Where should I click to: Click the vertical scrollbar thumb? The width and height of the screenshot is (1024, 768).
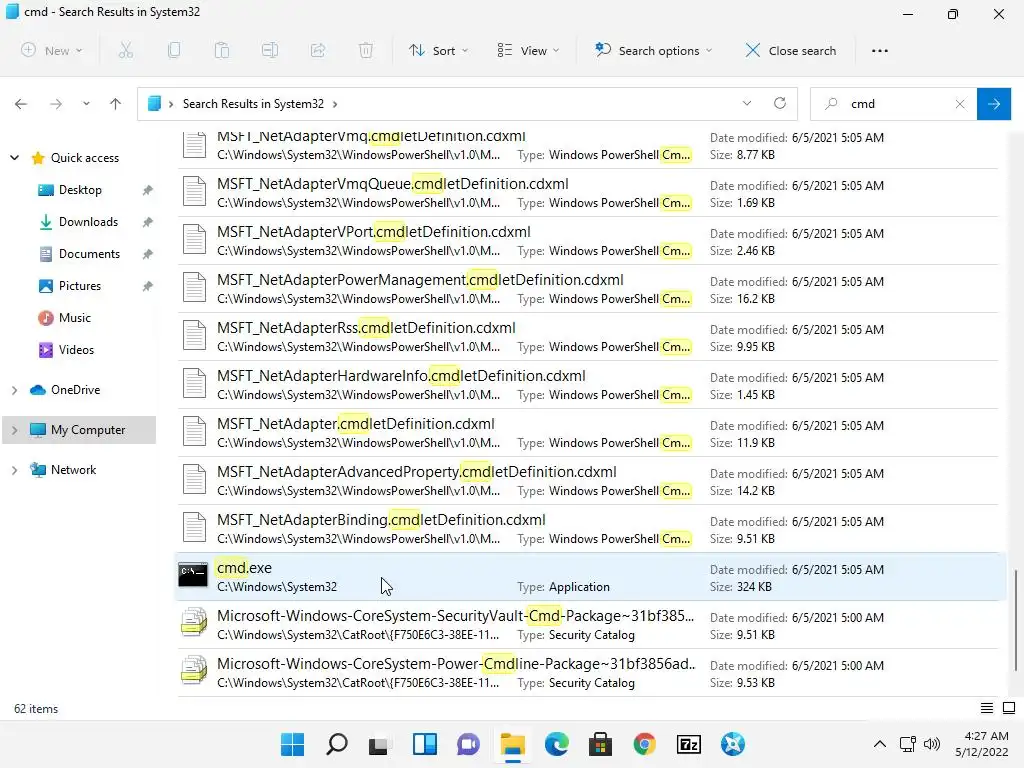1015,620
